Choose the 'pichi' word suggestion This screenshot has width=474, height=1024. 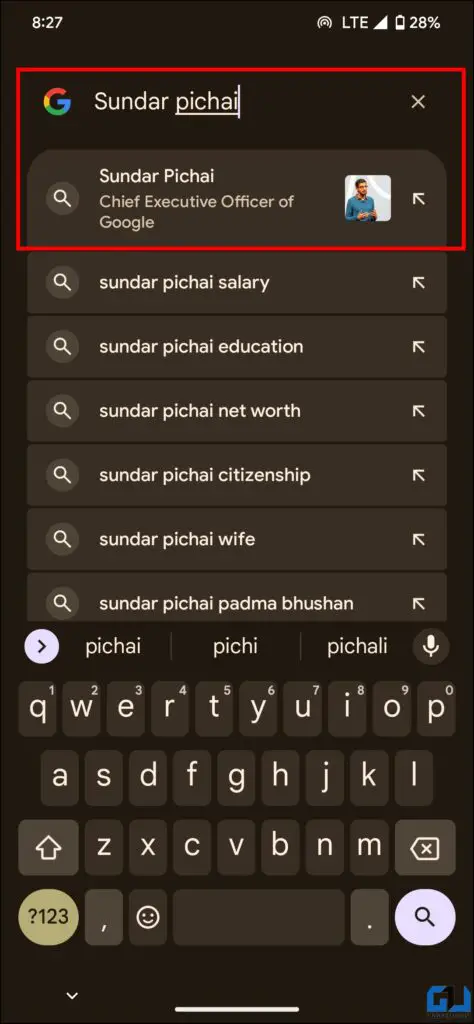[236, 647]
